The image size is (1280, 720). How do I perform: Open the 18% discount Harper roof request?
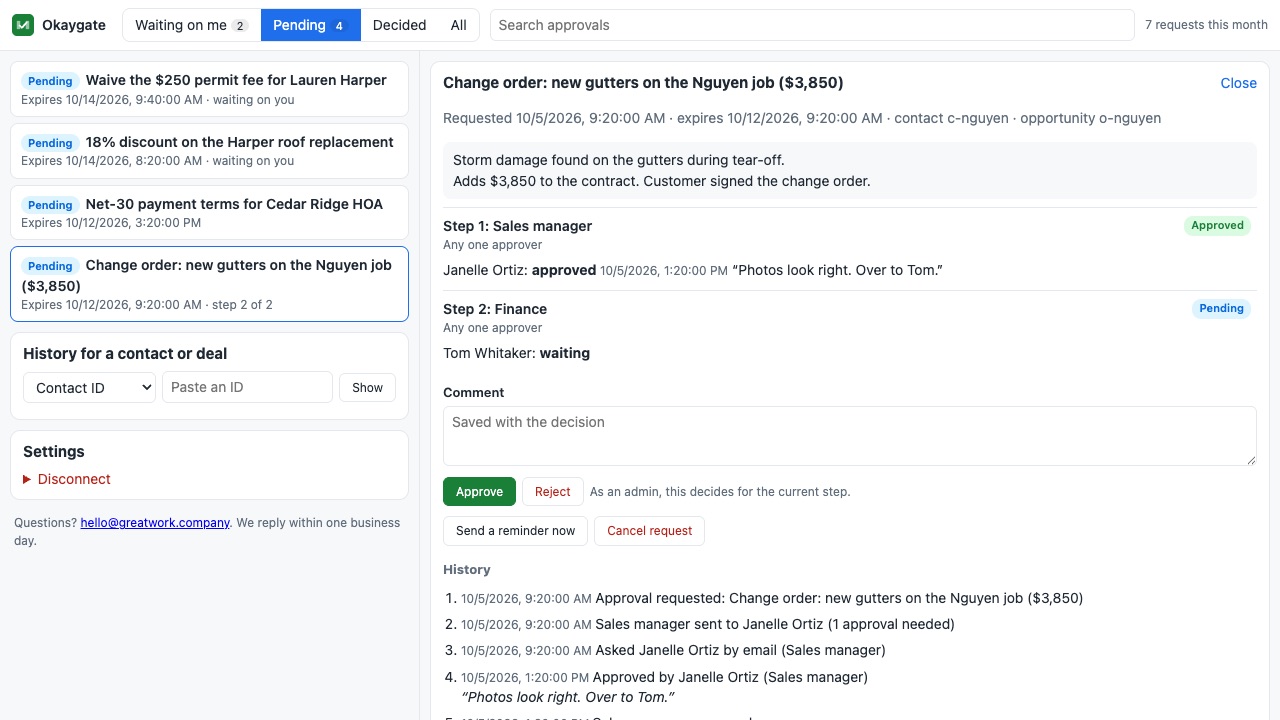pyautogui.click(x=209, y=151)
